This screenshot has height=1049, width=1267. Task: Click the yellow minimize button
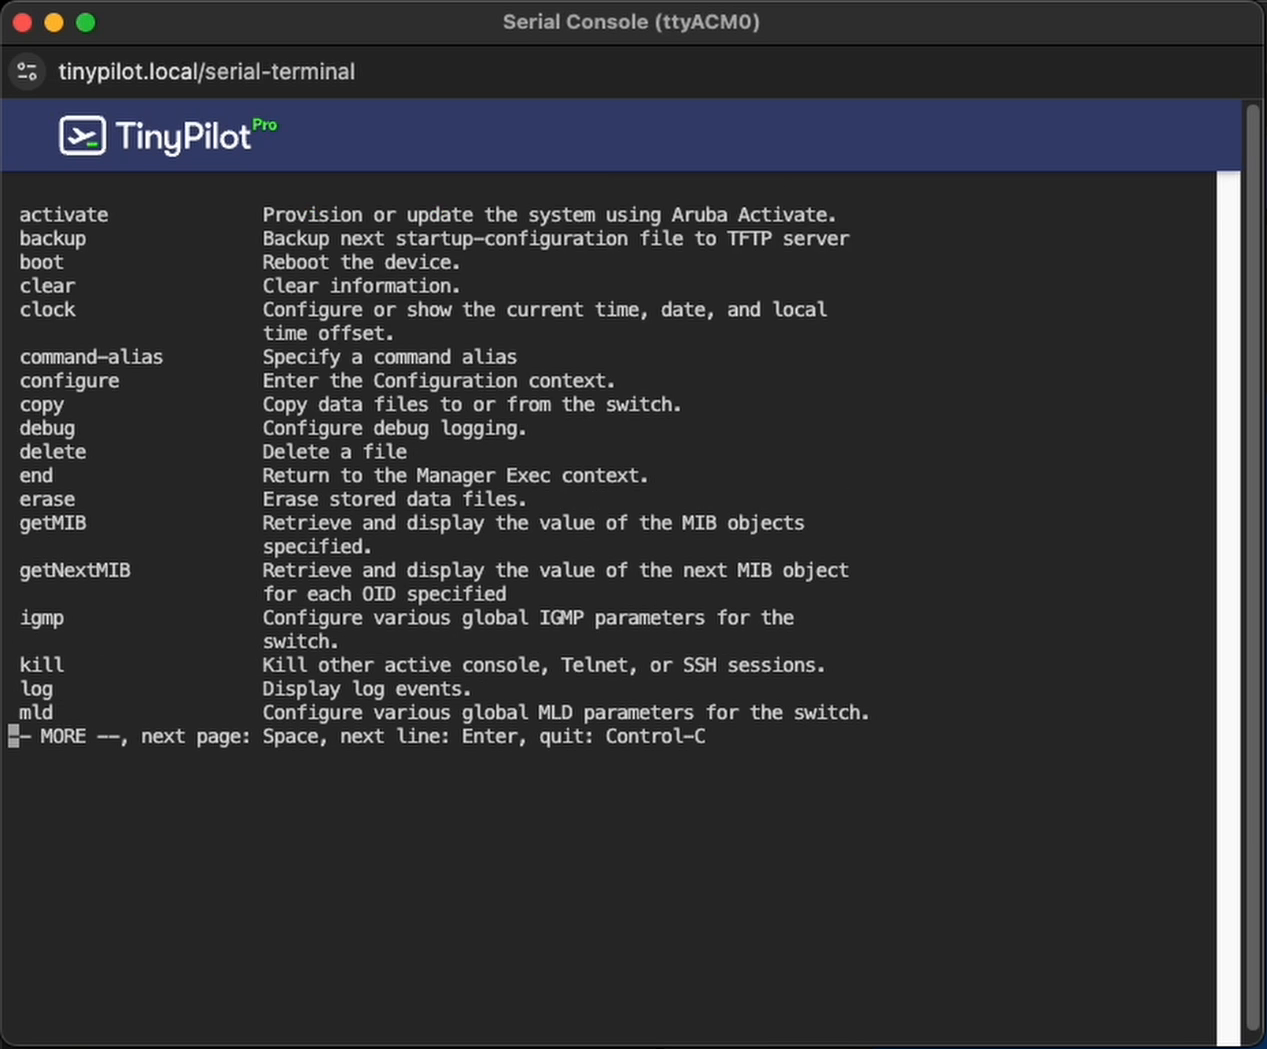click(54, 21)
